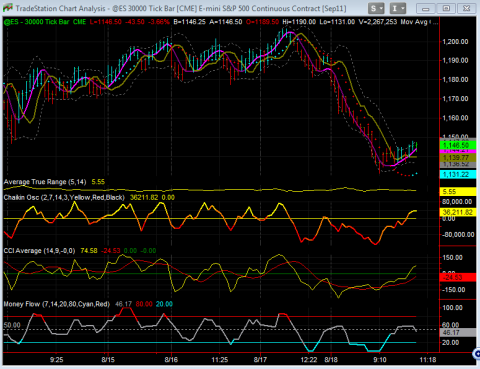
Task: Click the 9:25 time axis label
Action: (x=56, y=360)
